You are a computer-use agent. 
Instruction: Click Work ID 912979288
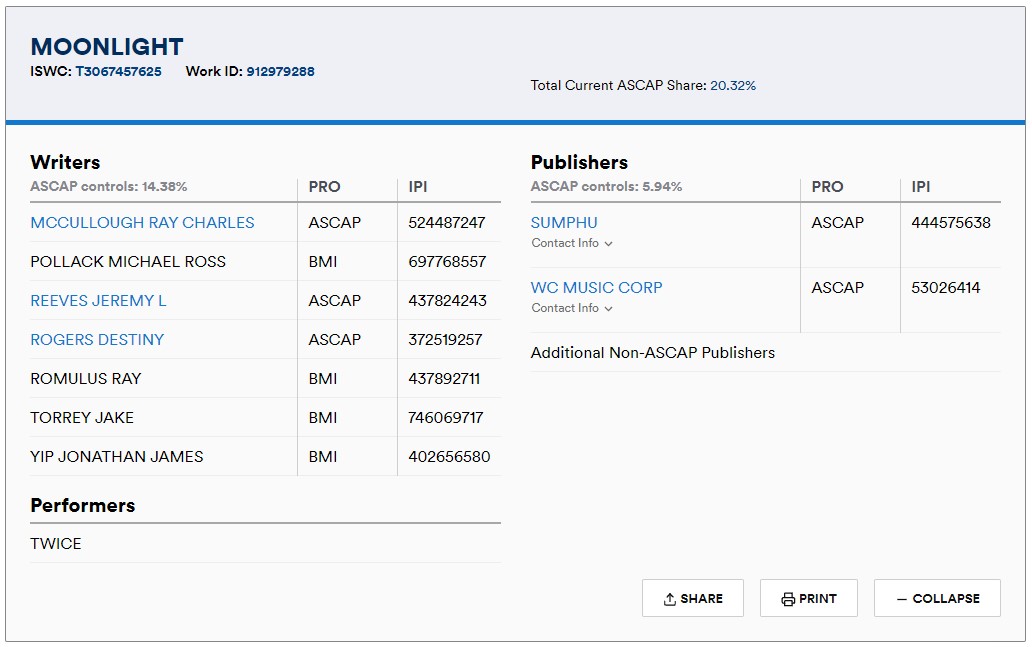click(280, 71)
